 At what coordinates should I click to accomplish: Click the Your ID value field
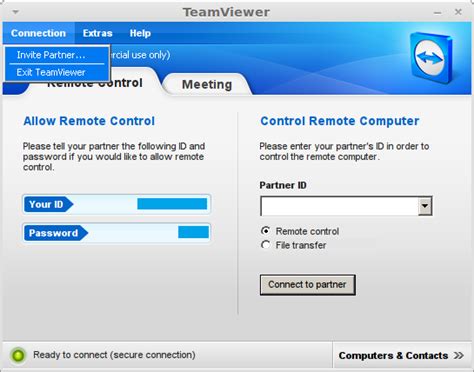click(172, 204)
